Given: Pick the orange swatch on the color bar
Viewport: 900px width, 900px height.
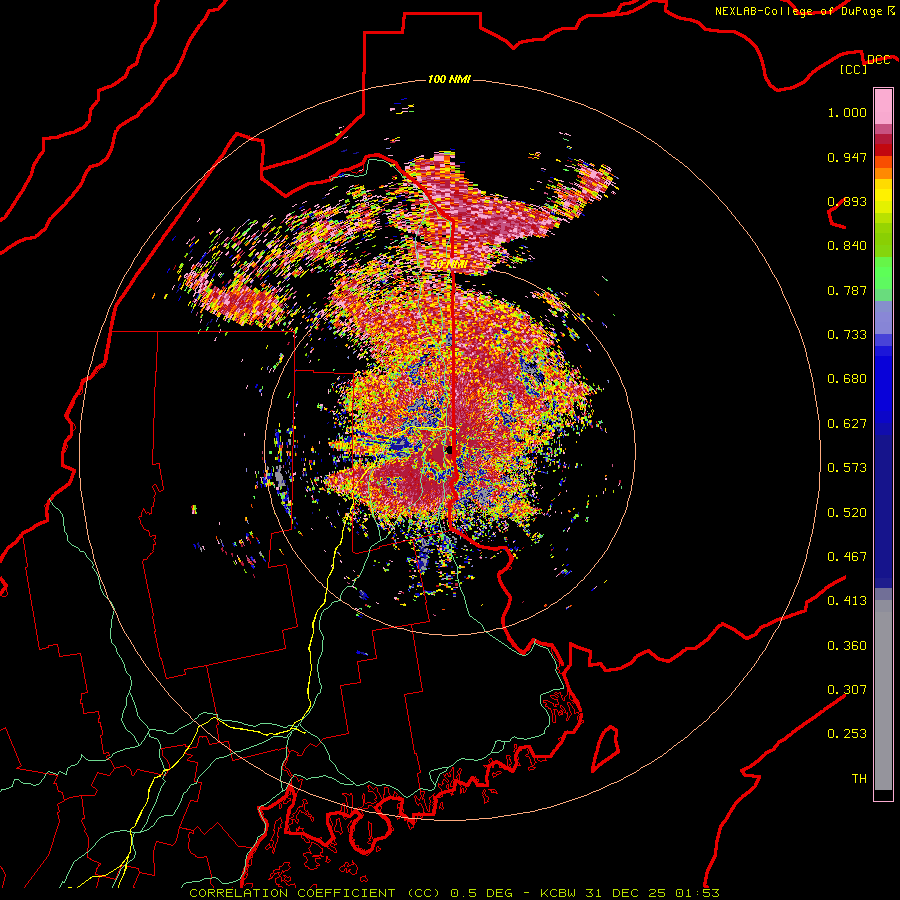Looking at the screenshot, I should pyautogui.click(x=883, y=173).
